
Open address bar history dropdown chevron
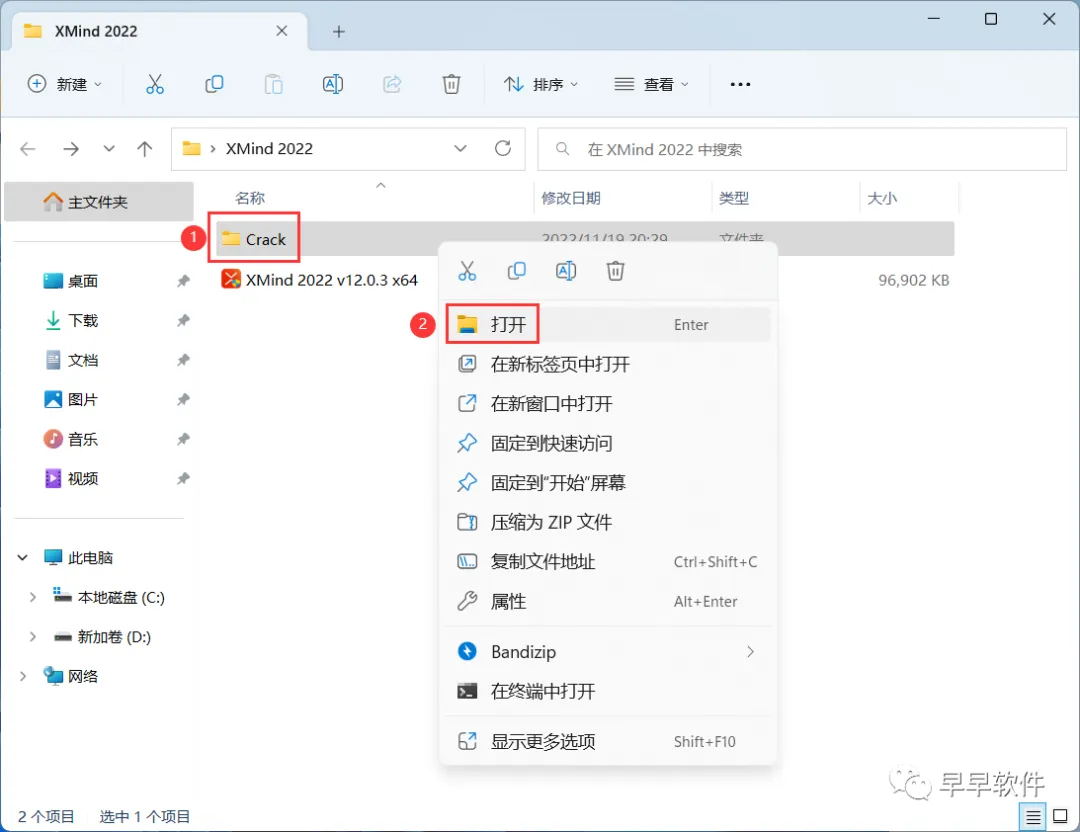click(x=461, y=149)
